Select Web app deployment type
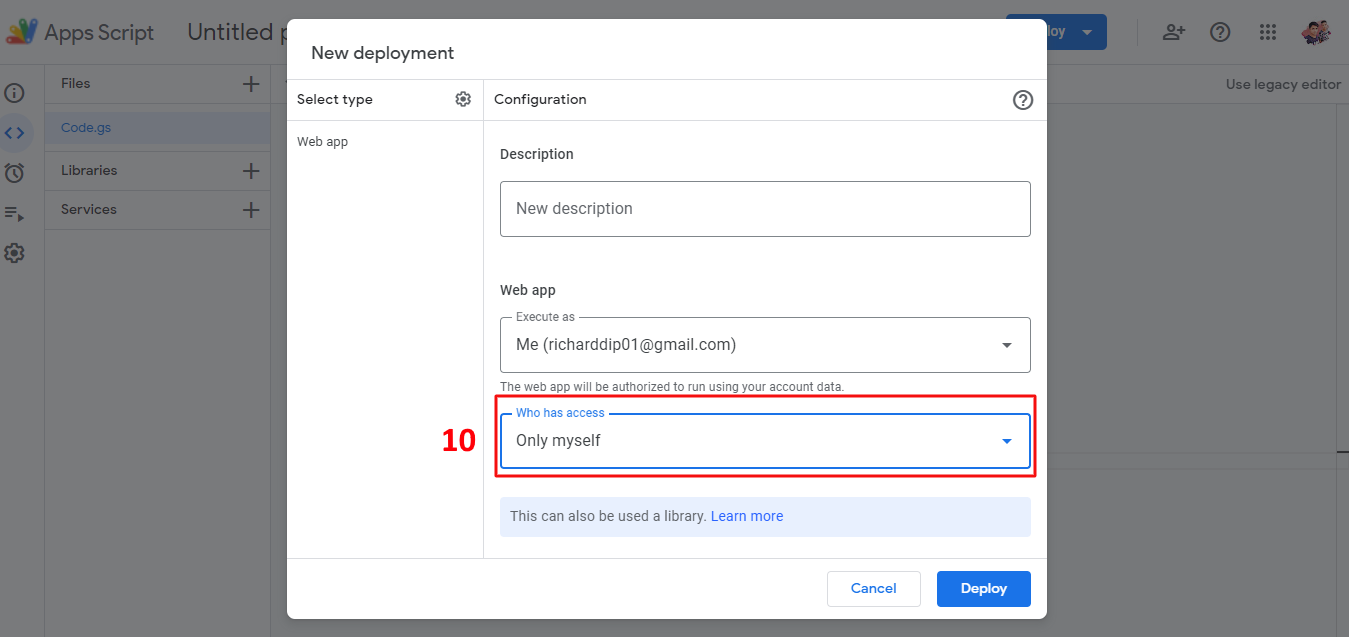The image size is (1349, 637). tap(323, 142)
